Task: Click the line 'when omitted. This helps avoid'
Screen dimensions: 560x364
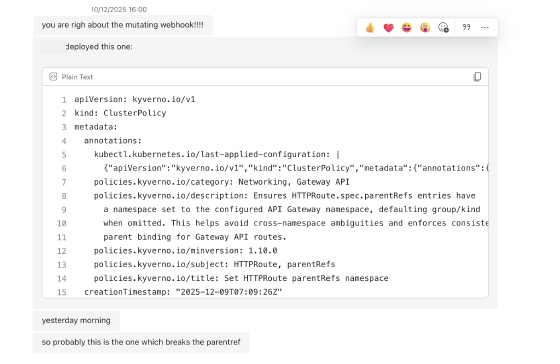Action: coord(296,223)
